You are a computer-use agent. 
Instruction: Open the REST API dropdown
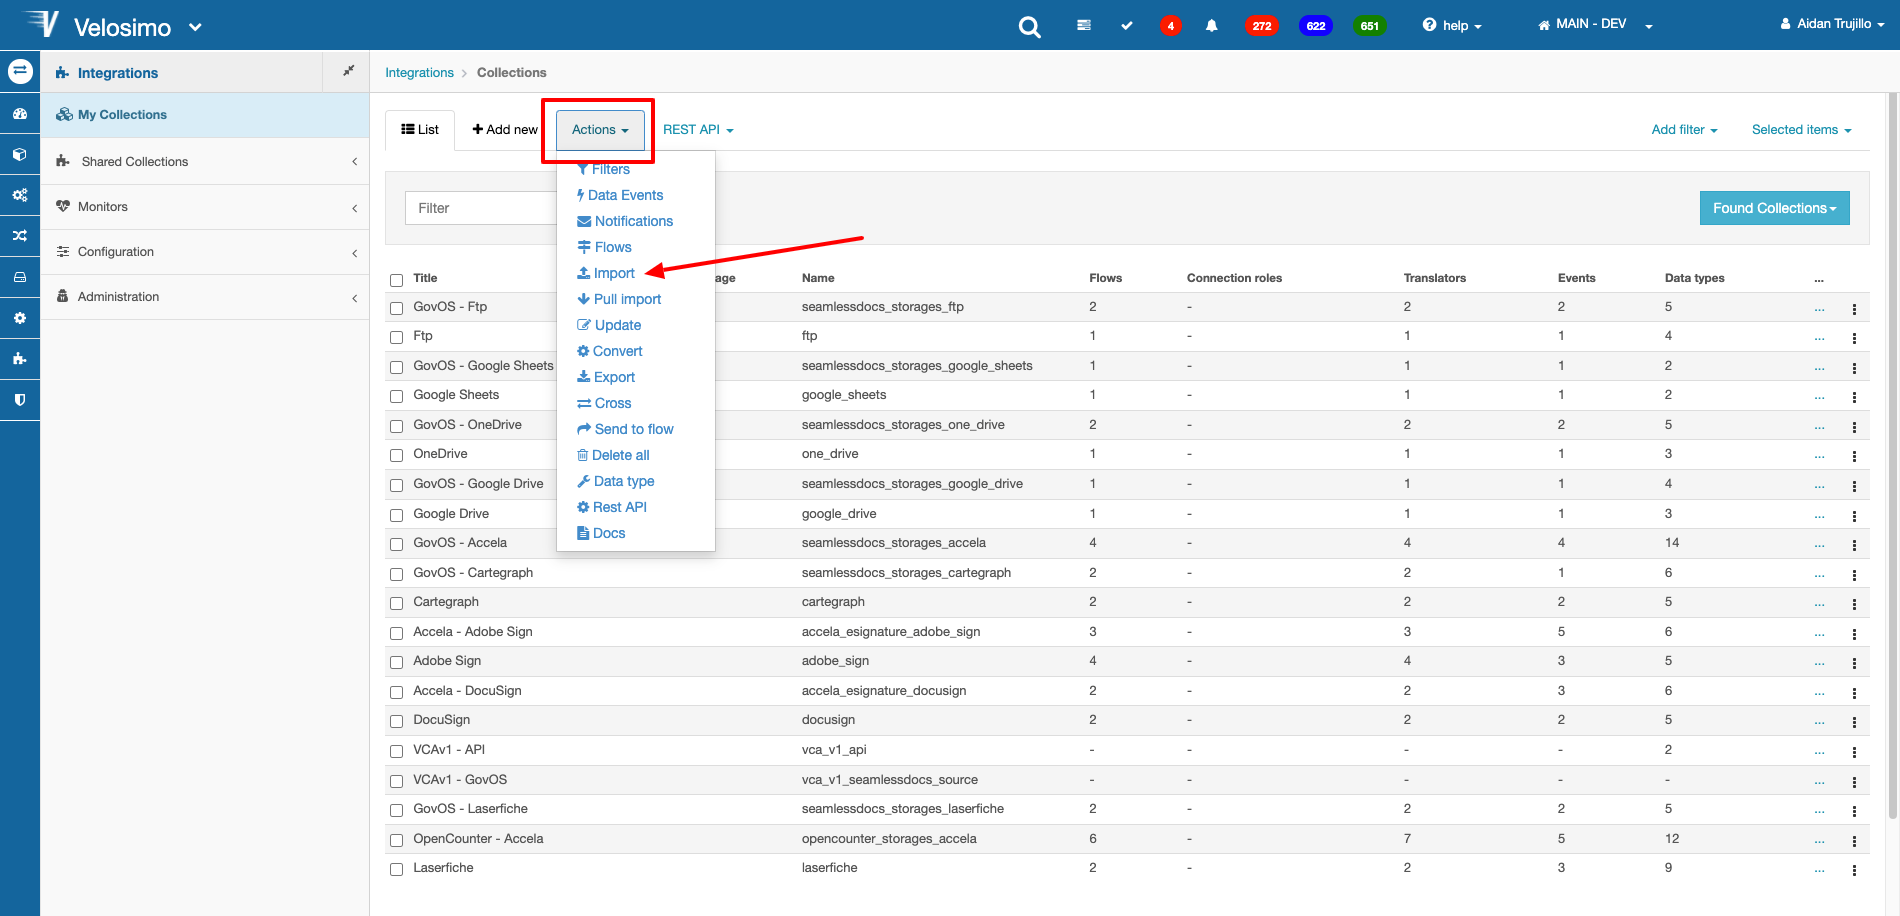pyautogui.click(x=698, y=130)
